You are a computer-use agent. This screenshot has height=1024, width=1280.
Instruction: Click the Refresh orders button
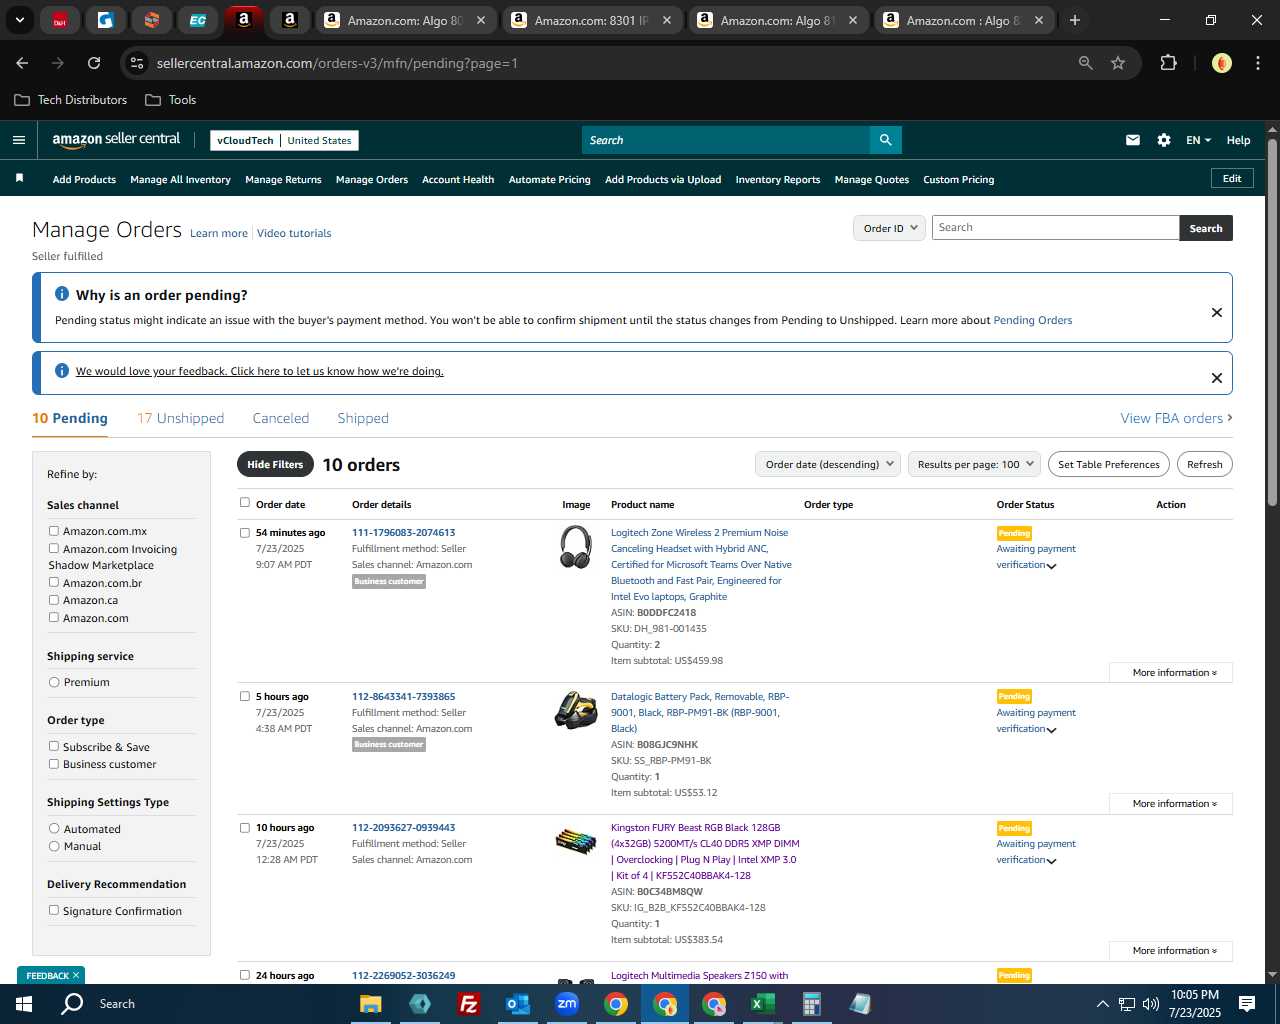click(x=1205, y=464)
